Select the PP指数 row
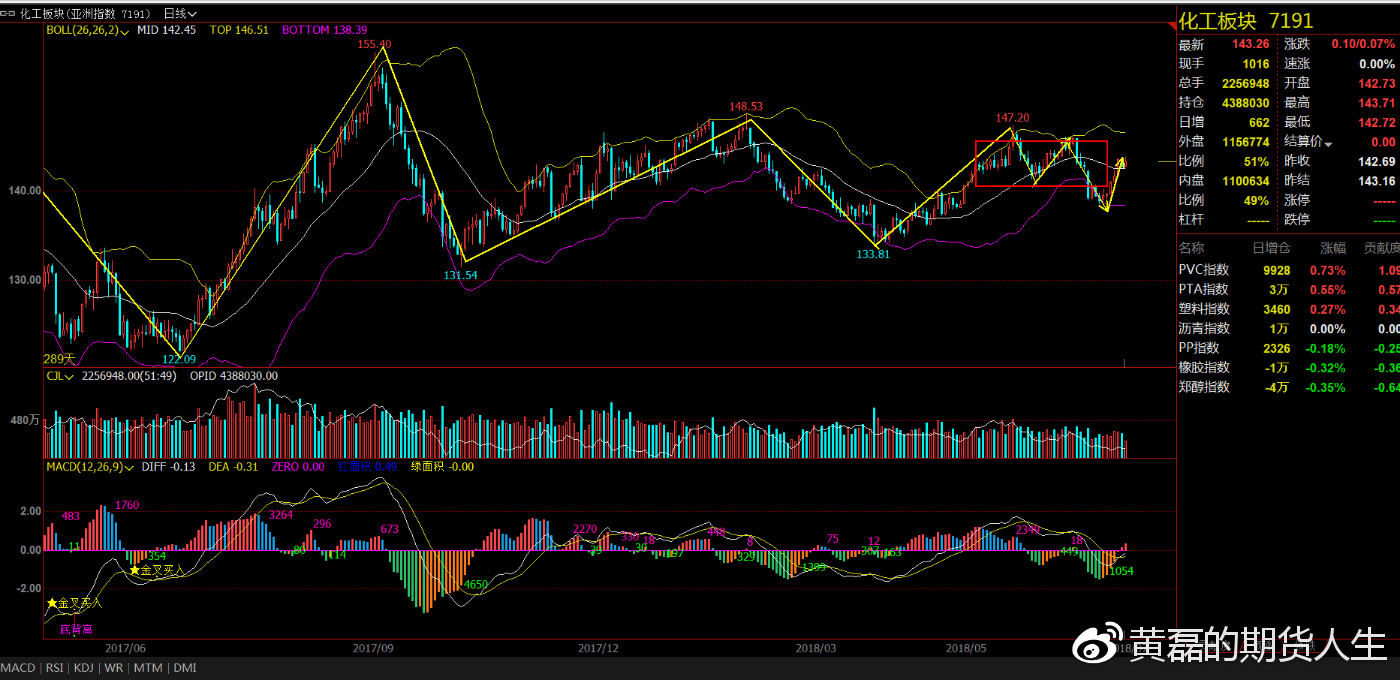 coord(1288,348)
